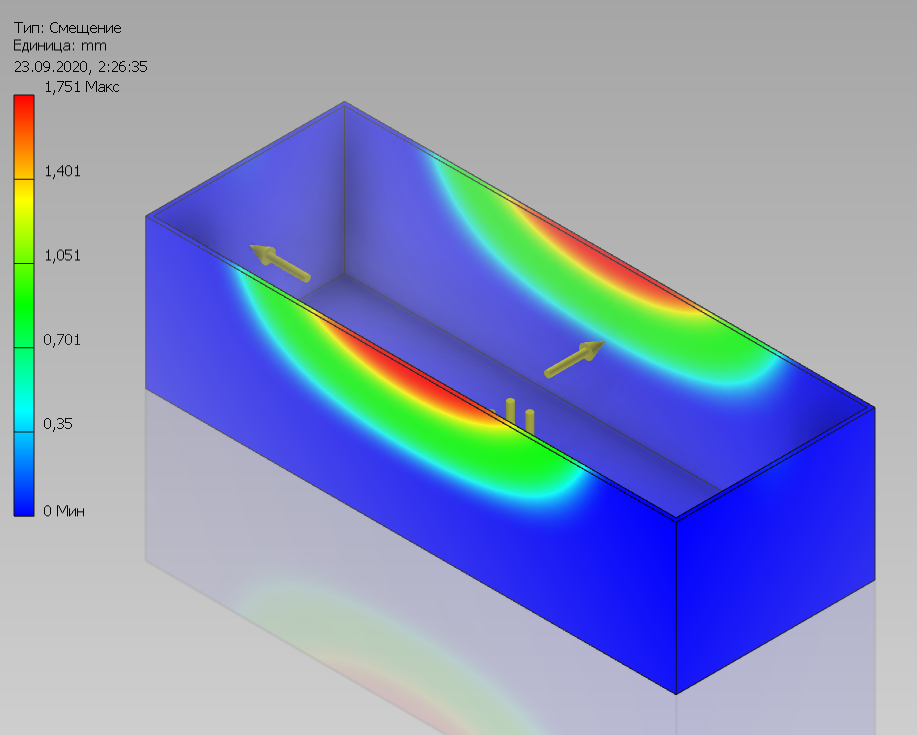917x735 pixels.
Task: Select the '1,401' legend value
Action: coord(62,171)
